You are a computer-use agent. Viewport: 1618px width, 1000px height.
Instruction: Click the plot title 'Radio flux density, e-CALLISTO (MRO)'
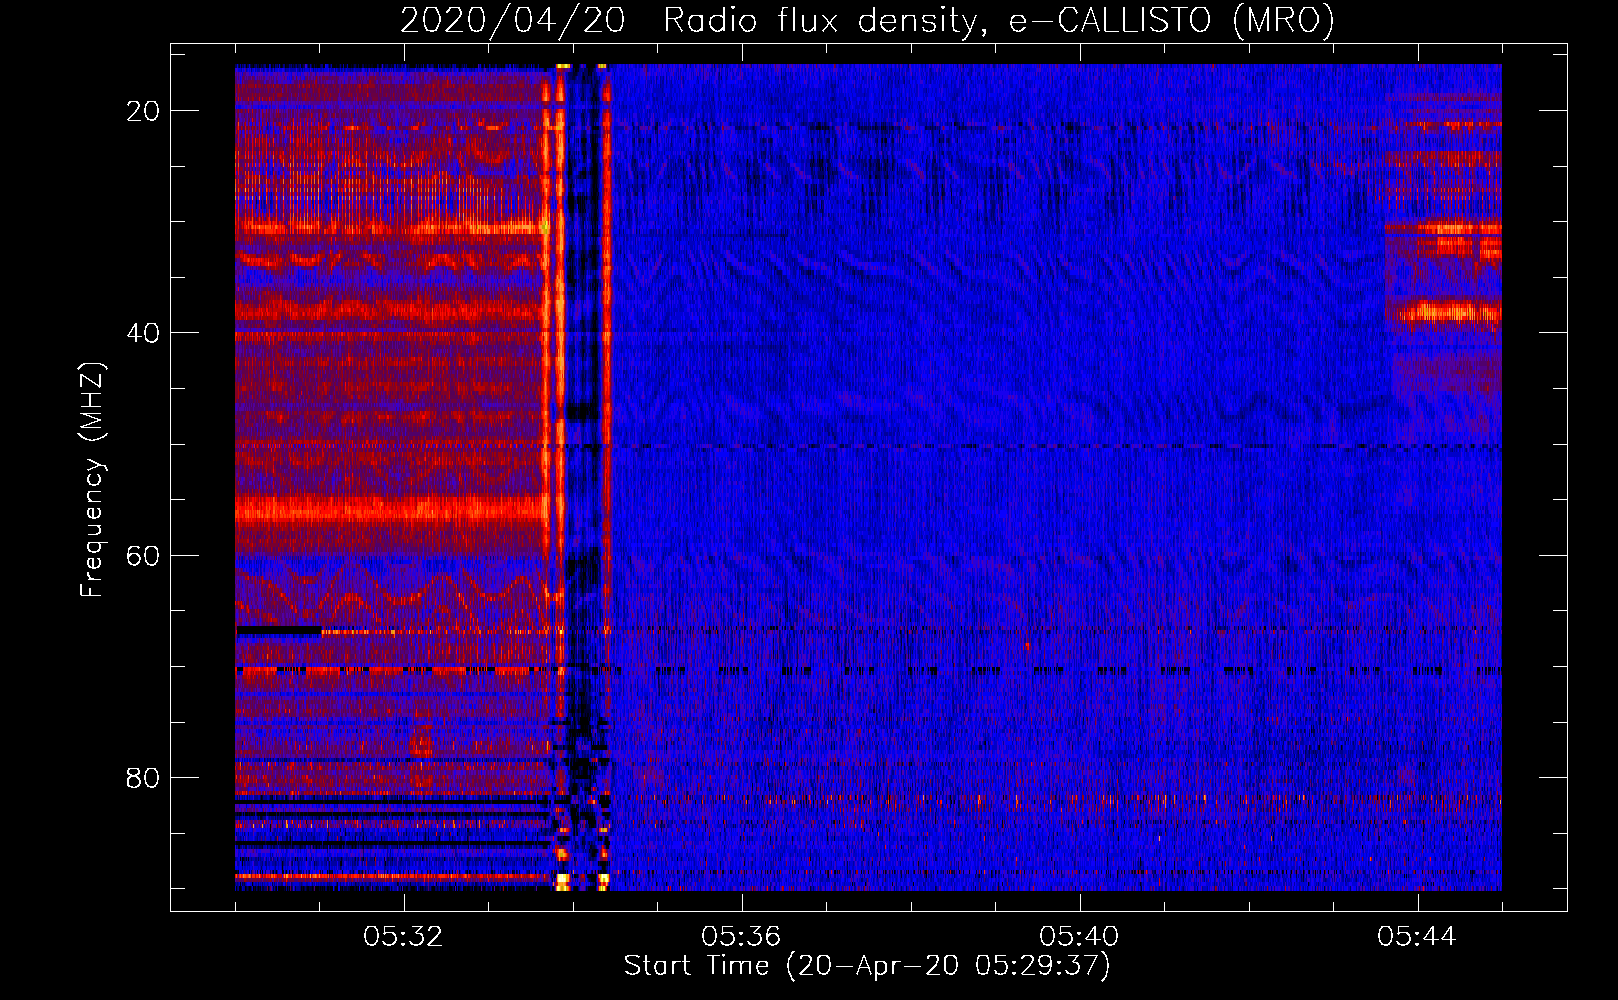coord(998,20)
